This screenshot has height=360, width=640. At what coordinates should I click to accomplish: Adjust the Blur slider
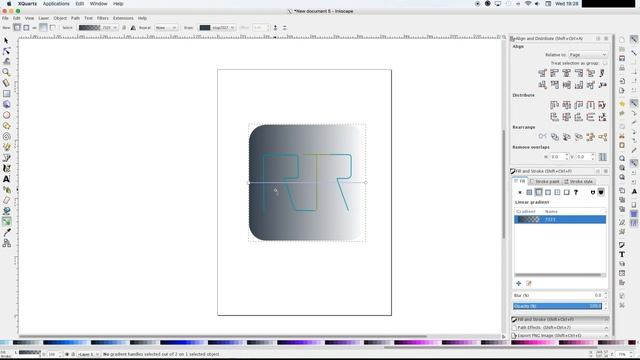click(557, 295)
